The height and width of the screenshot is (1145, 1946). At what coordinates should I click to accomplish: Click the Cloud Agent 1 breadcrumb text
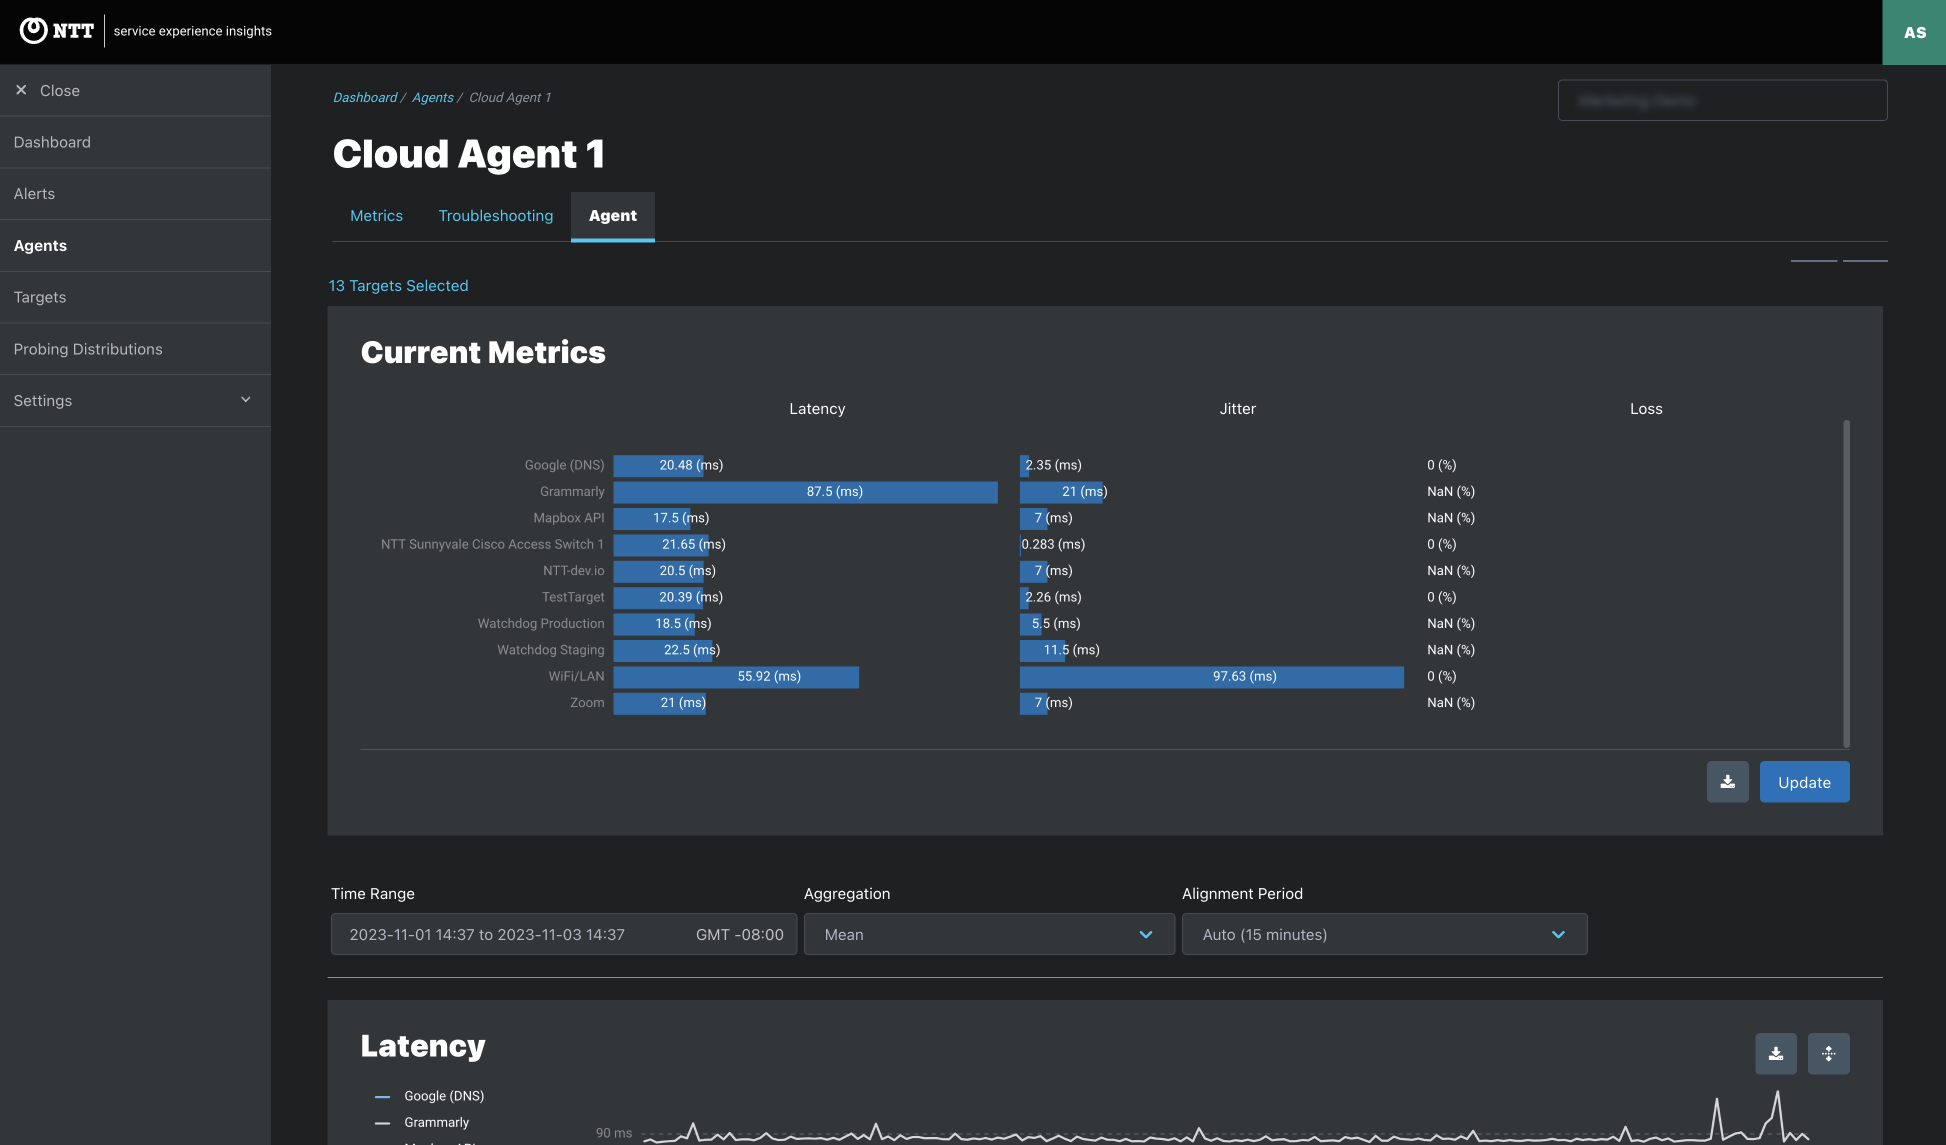510,97
